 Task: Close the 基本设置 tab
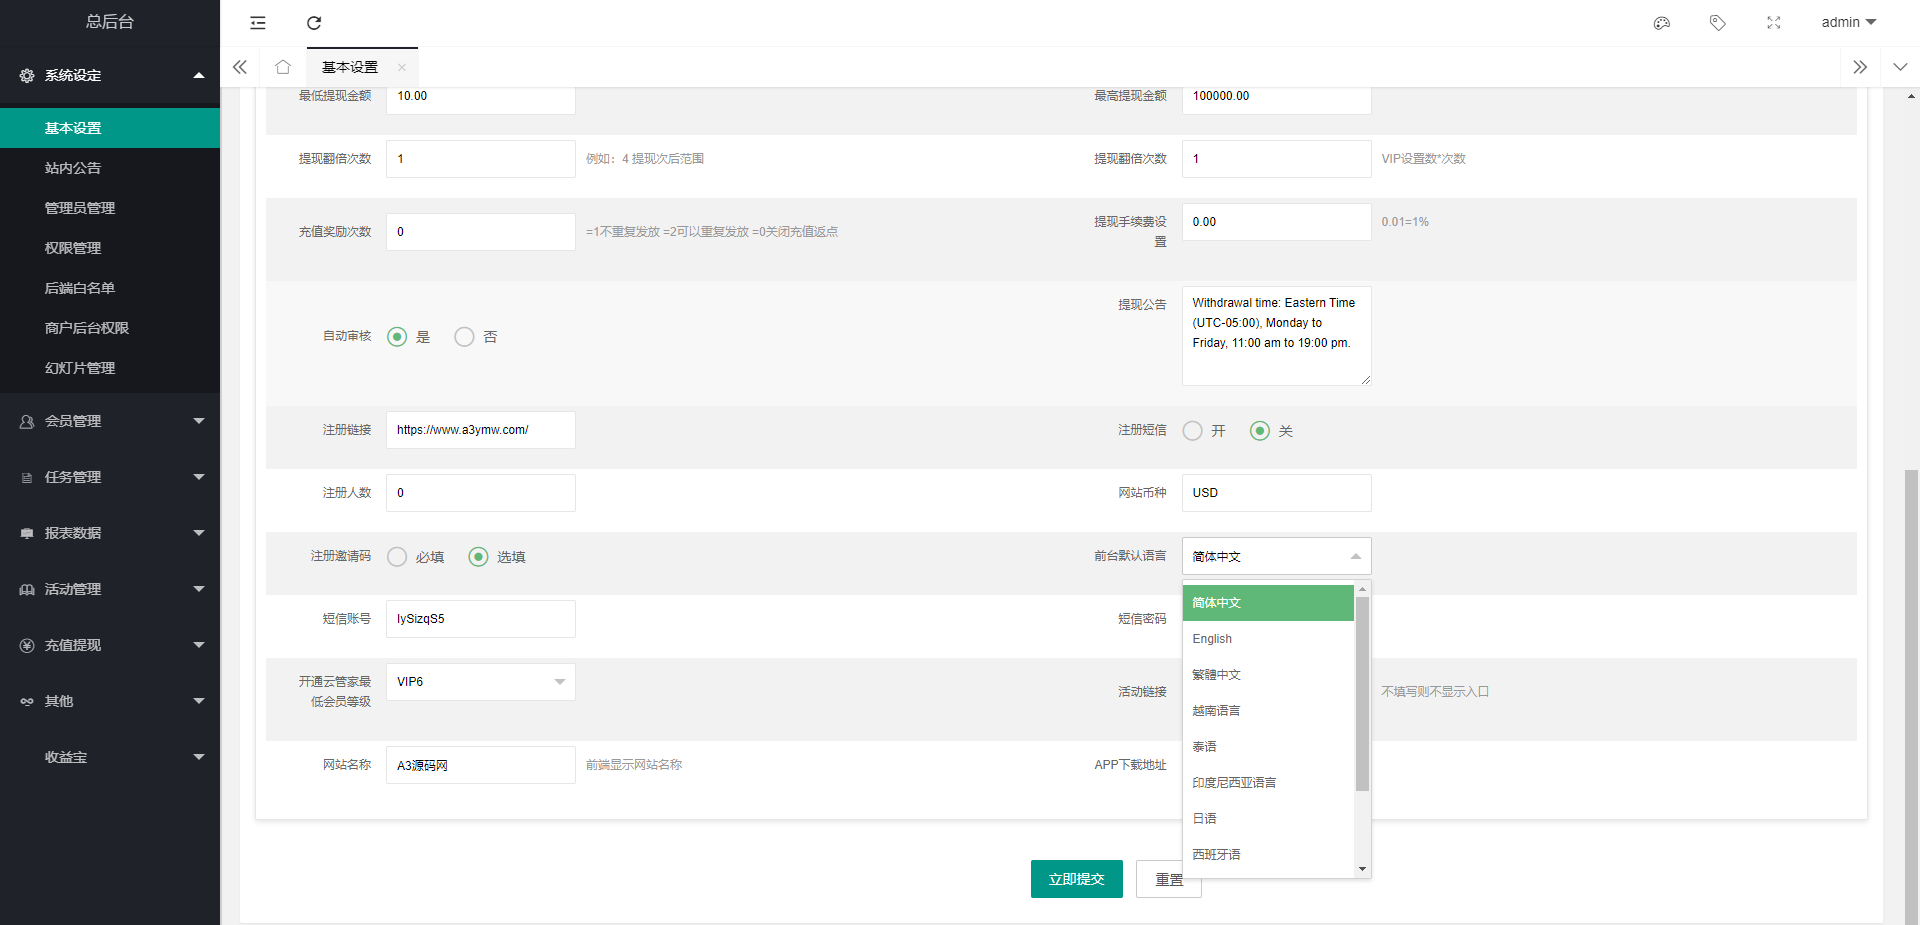[402, 67]
